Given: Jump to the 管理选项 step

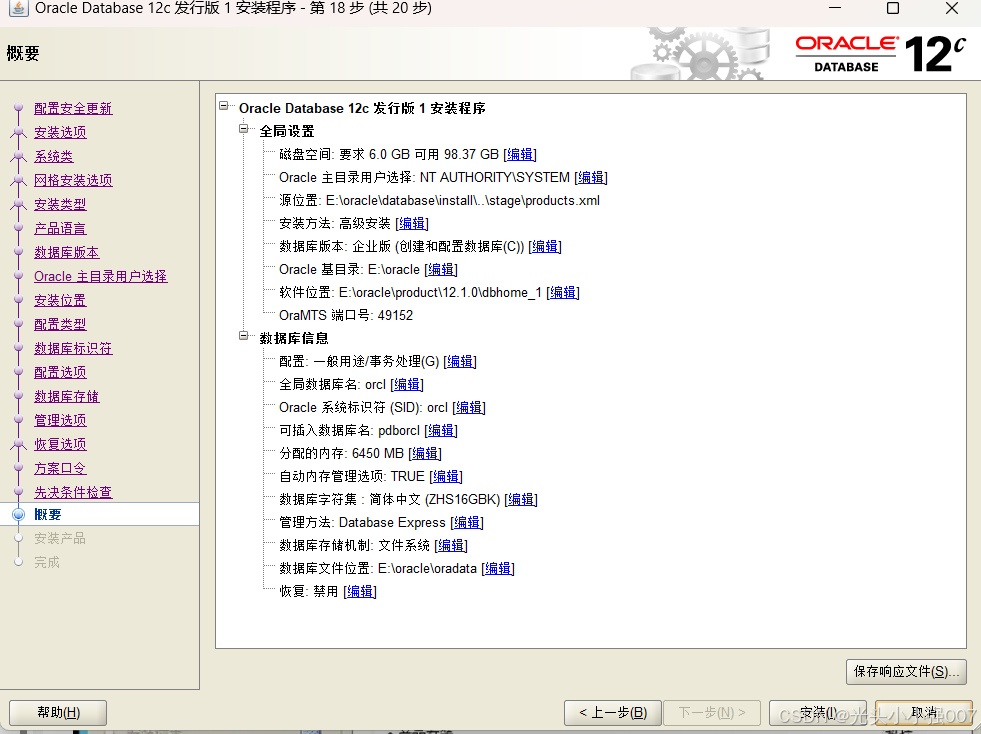Looking at the screenshot, I should coord(60,420).
